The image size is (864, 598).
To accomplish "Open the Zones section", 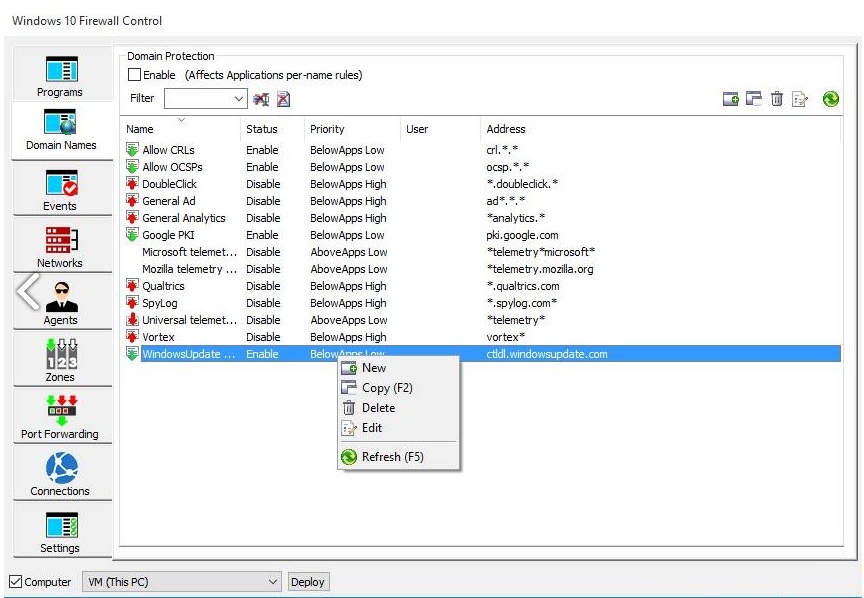I will pos(61,361).
